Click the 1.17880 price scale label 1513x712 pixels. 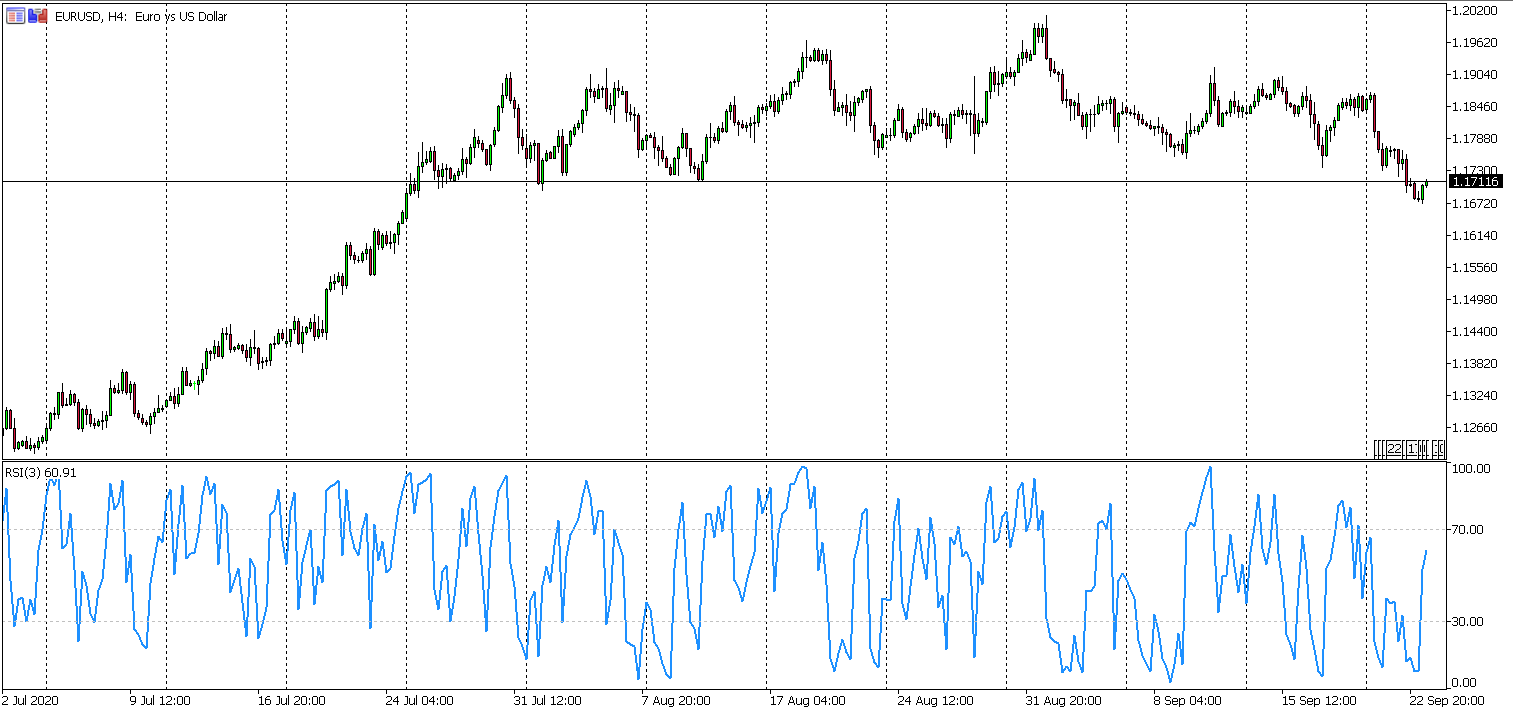(x=1474, y=139)
